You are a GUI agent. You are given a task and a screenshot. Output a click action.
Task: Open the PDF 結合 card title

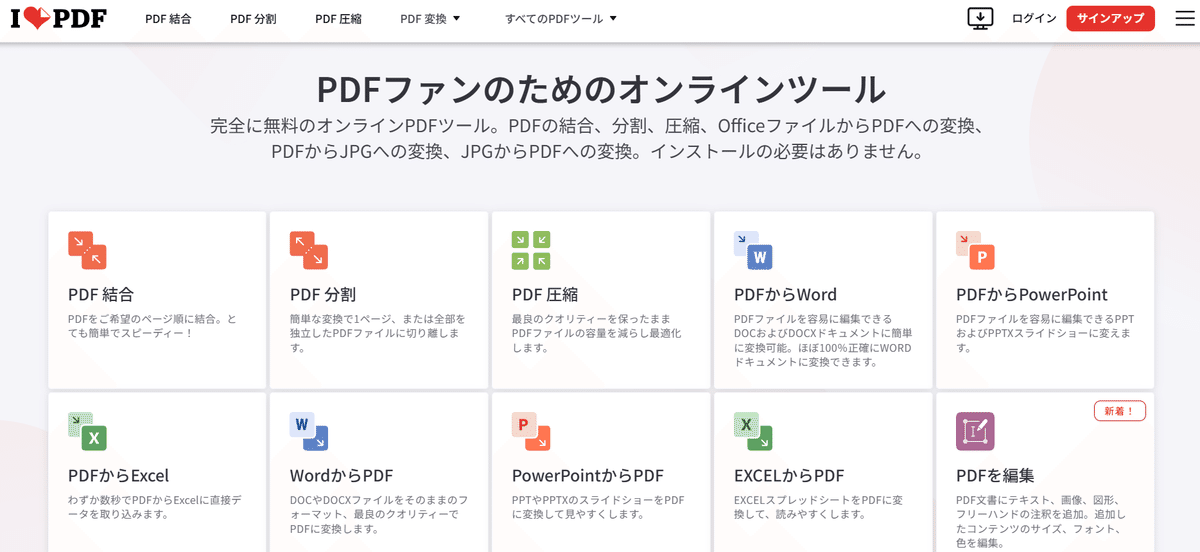[101, 295]
